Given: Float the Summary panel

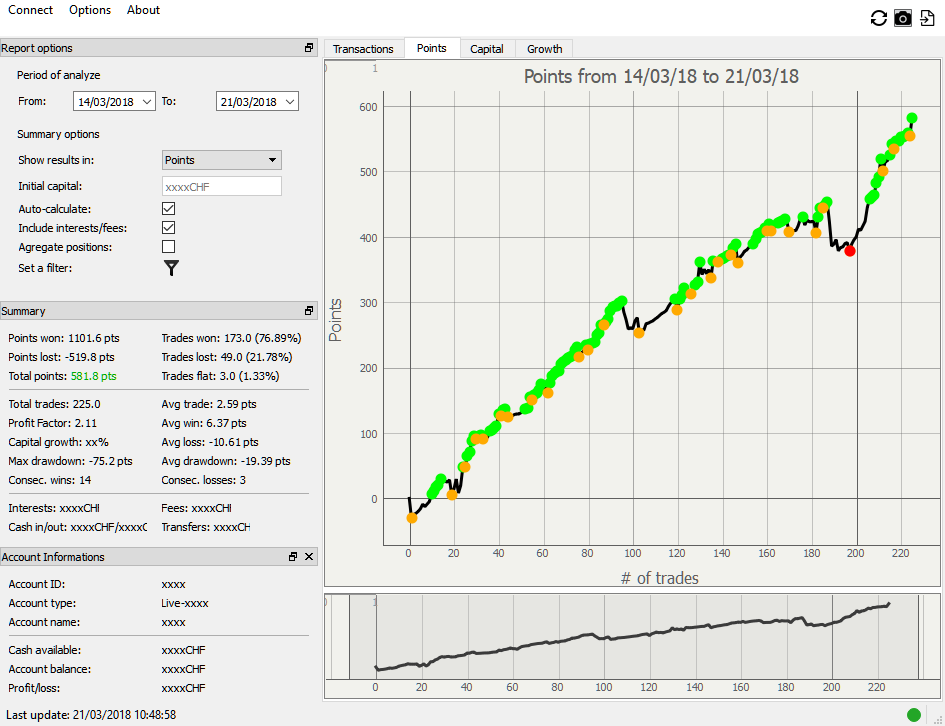Looking at the screenshot, I should pos(309,311).
